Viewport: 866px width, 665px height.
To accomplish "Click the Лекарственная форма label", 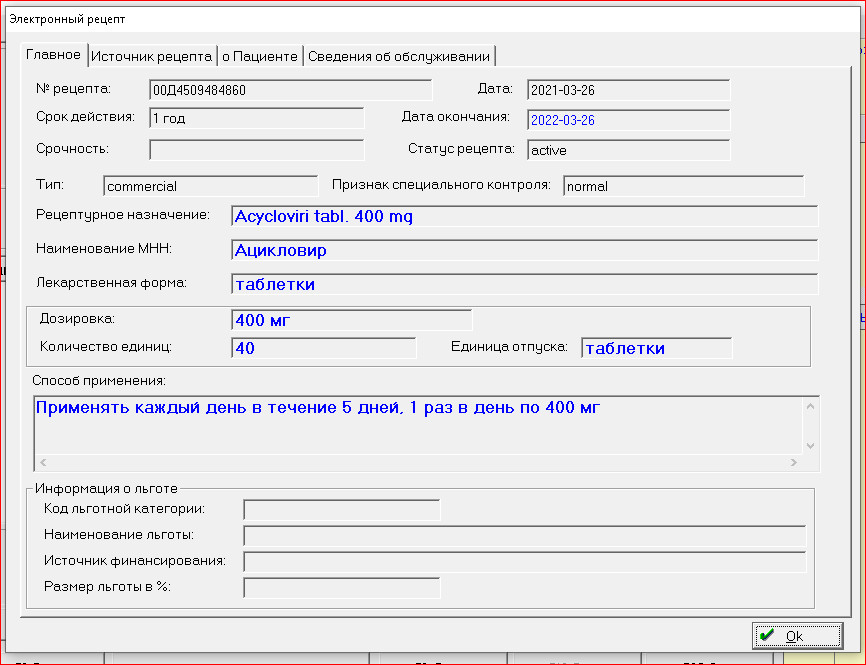I will [111, 283].
